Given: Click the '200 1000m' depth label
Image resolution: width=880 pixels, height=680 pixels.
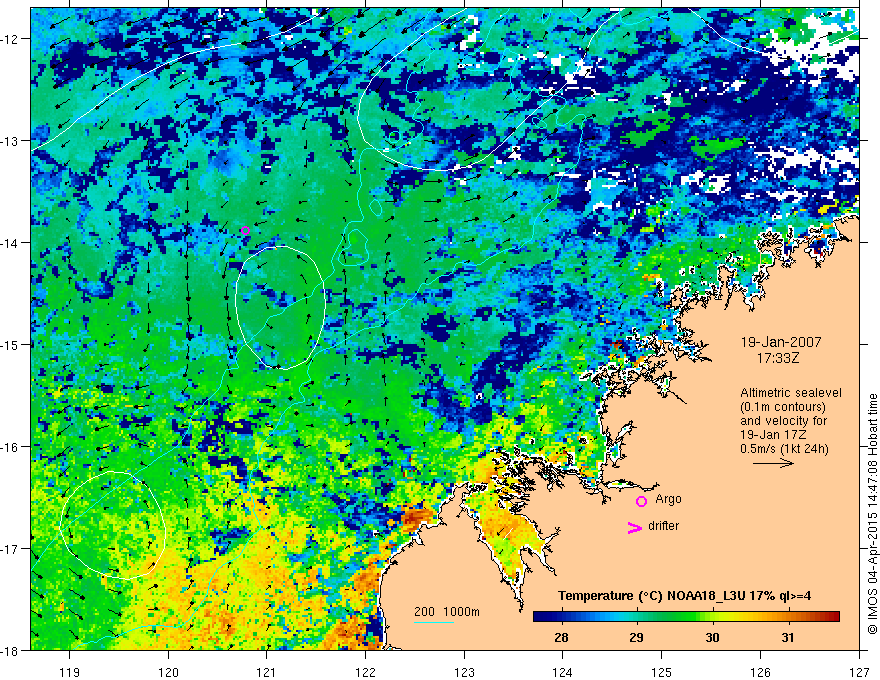Looking at the screenshot, I should pos(447,612).
